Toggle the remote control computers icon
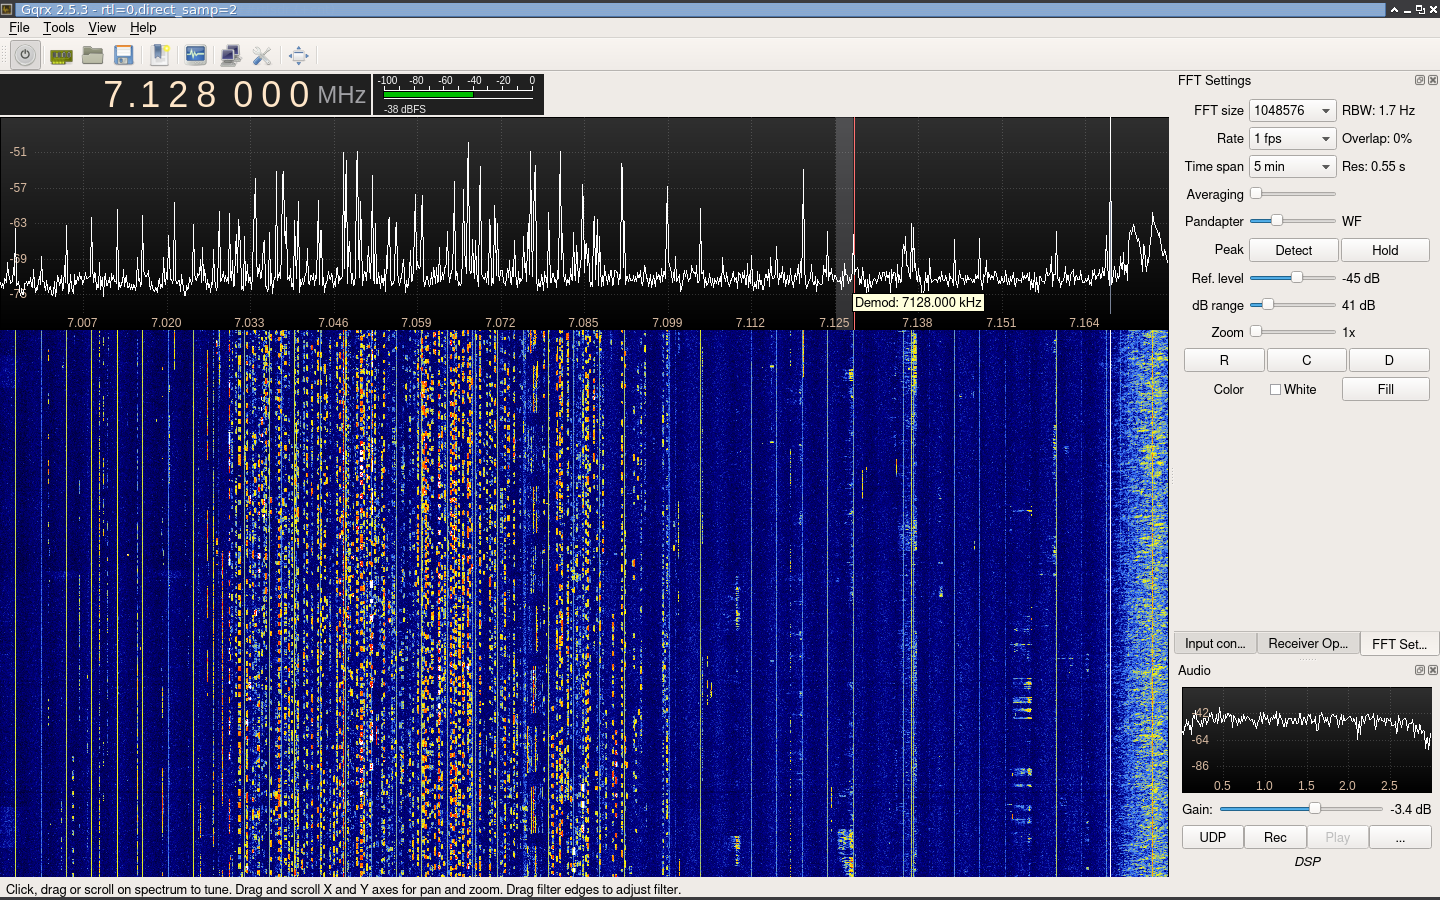This screenshot has width=1440, height=900. [230, 55]
